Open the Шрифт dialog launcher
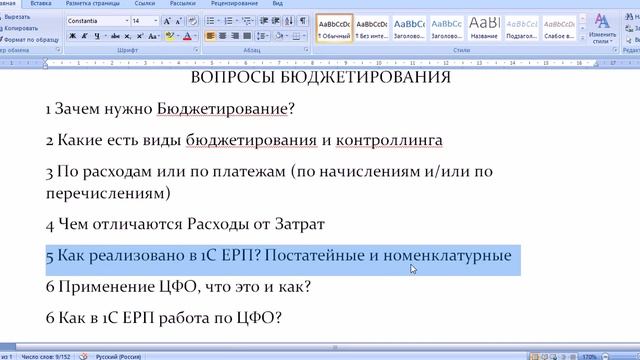Image resolution: width=640 pixels, height=360 pixels. pos(196,50)
